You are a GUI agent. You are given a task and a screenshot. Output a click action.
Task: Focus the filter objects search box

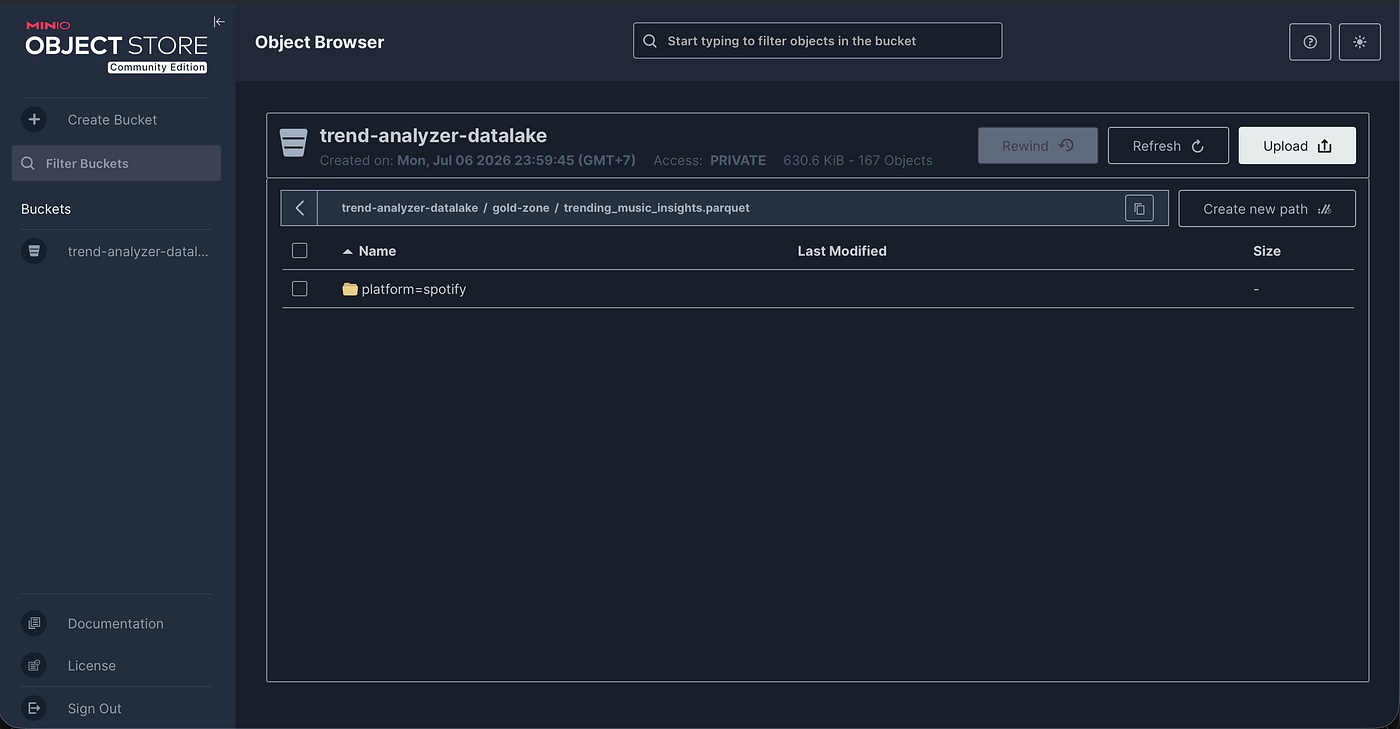click(x=817, y=41)
